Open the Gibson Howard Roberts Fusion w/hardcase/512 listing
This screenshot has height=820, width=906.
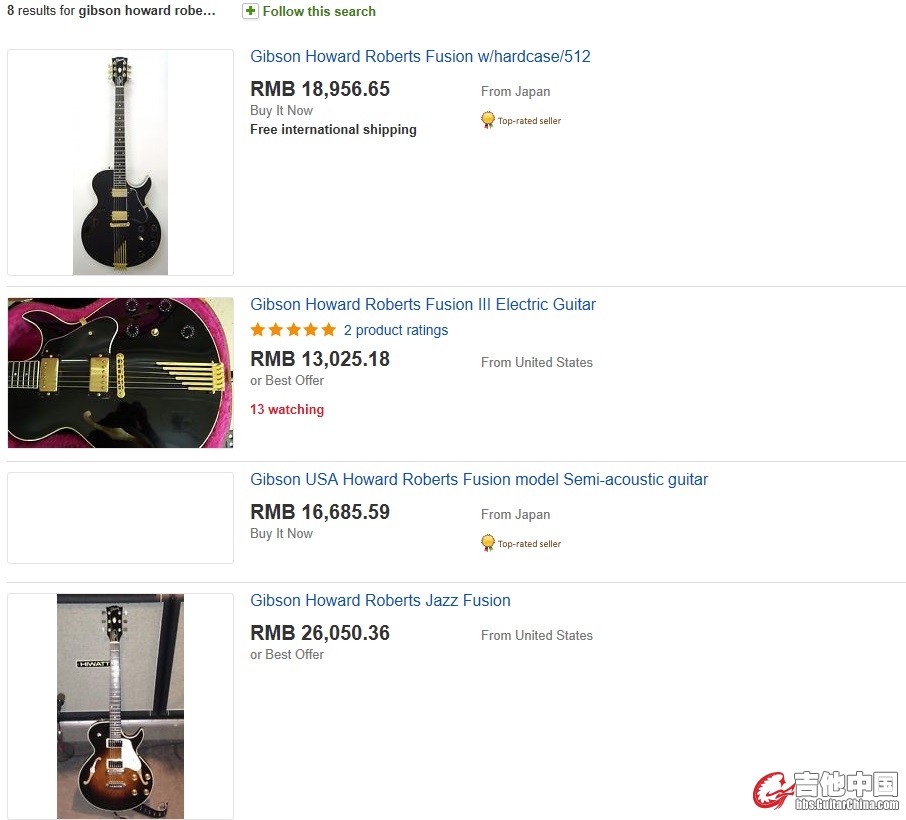(x=420, y=56)
